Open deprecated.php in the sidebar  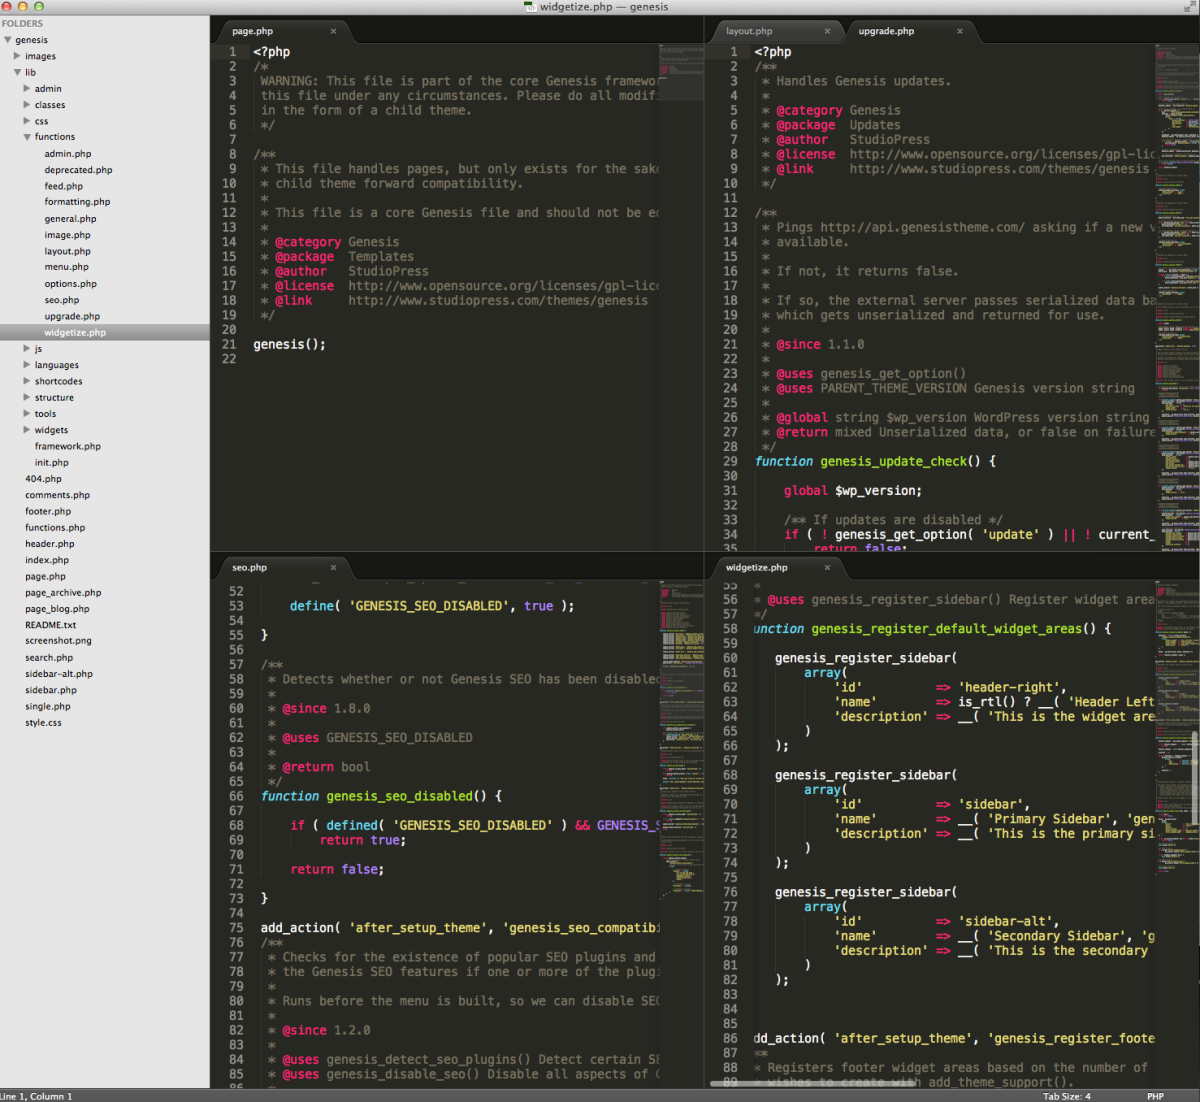click(78, 170)
